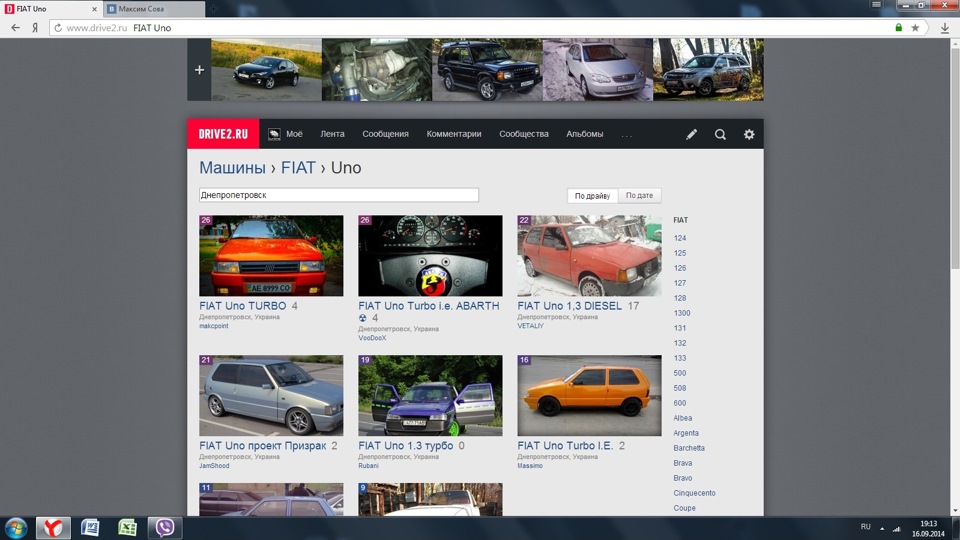
Task: Open the FIAT Uno TURBO link
Action: [x=242, y=306]
